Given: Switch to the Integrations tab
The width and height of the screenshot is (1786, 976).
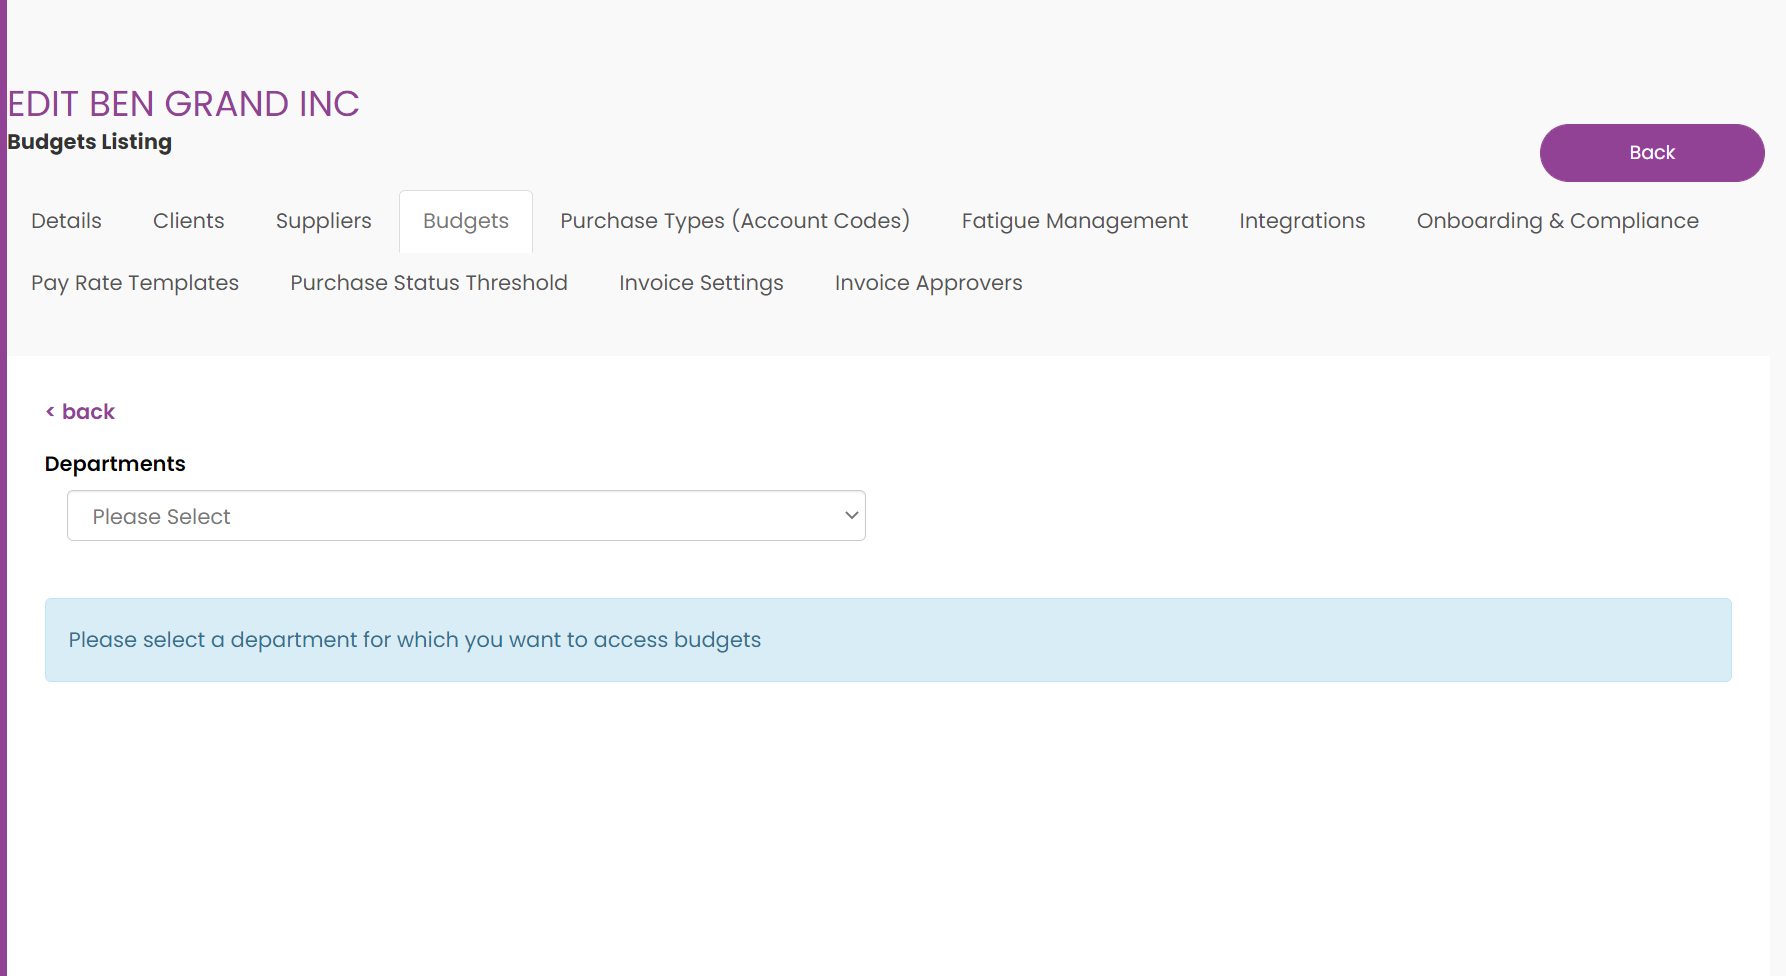Looking at the screenshot, I should click(1301, 221).
